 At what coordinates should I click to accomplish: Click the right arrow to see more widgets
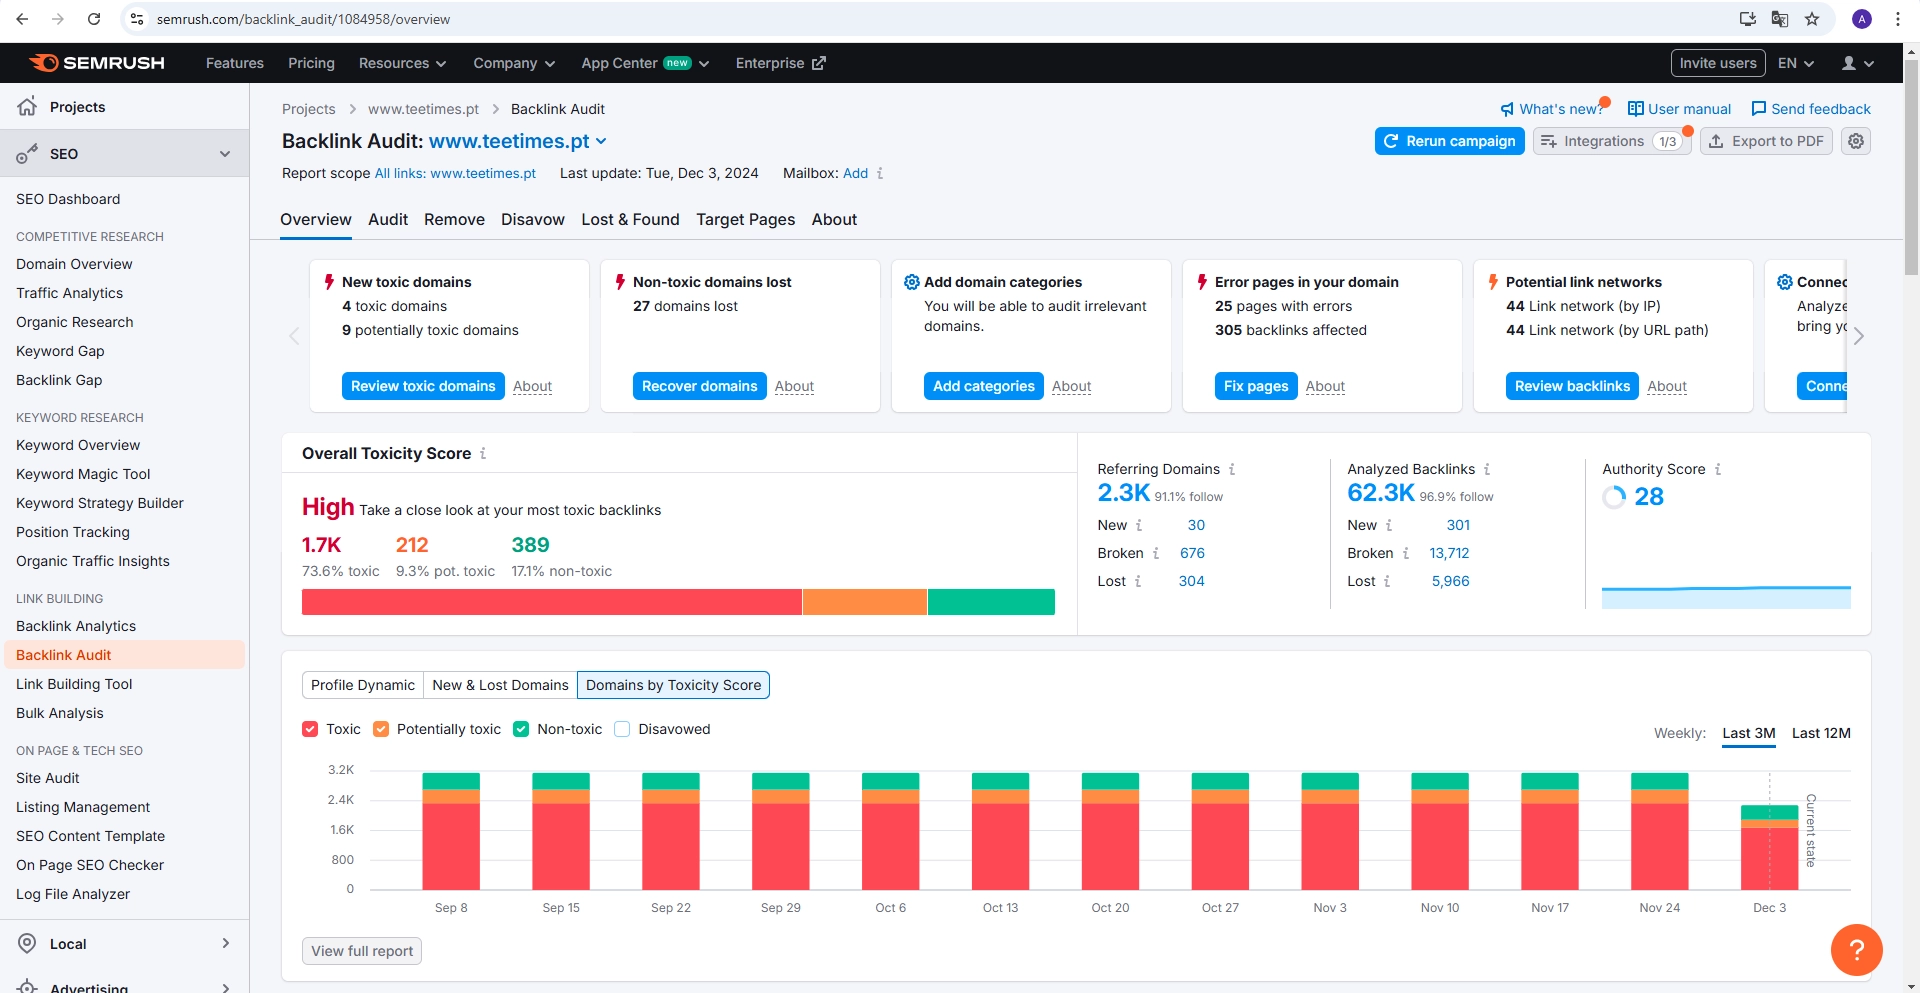click(1859, 336)
